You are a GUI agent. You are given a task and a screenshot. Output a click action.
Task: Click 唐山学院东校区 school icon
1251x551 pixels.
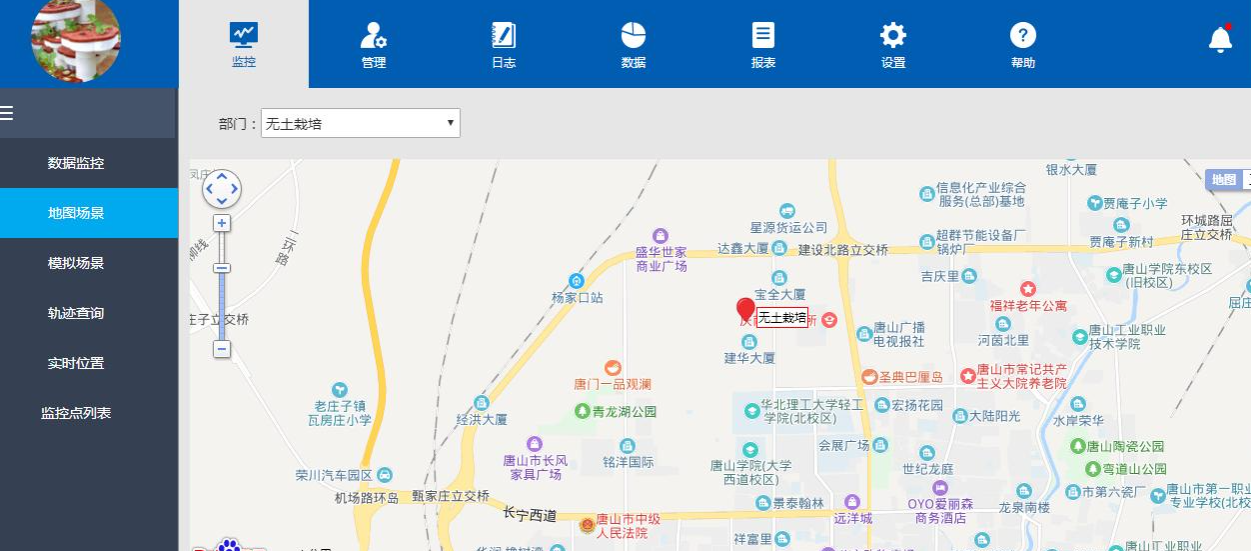[x=1114, y=274]
